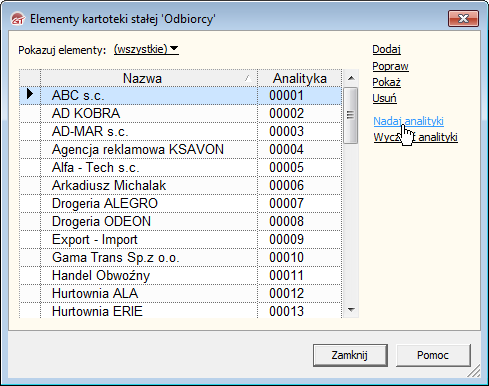This screenshot has height=386, width=489.
Task: Open the Pokazuj elementy (wszystkie) dropdown
Action: pos(146,49)
